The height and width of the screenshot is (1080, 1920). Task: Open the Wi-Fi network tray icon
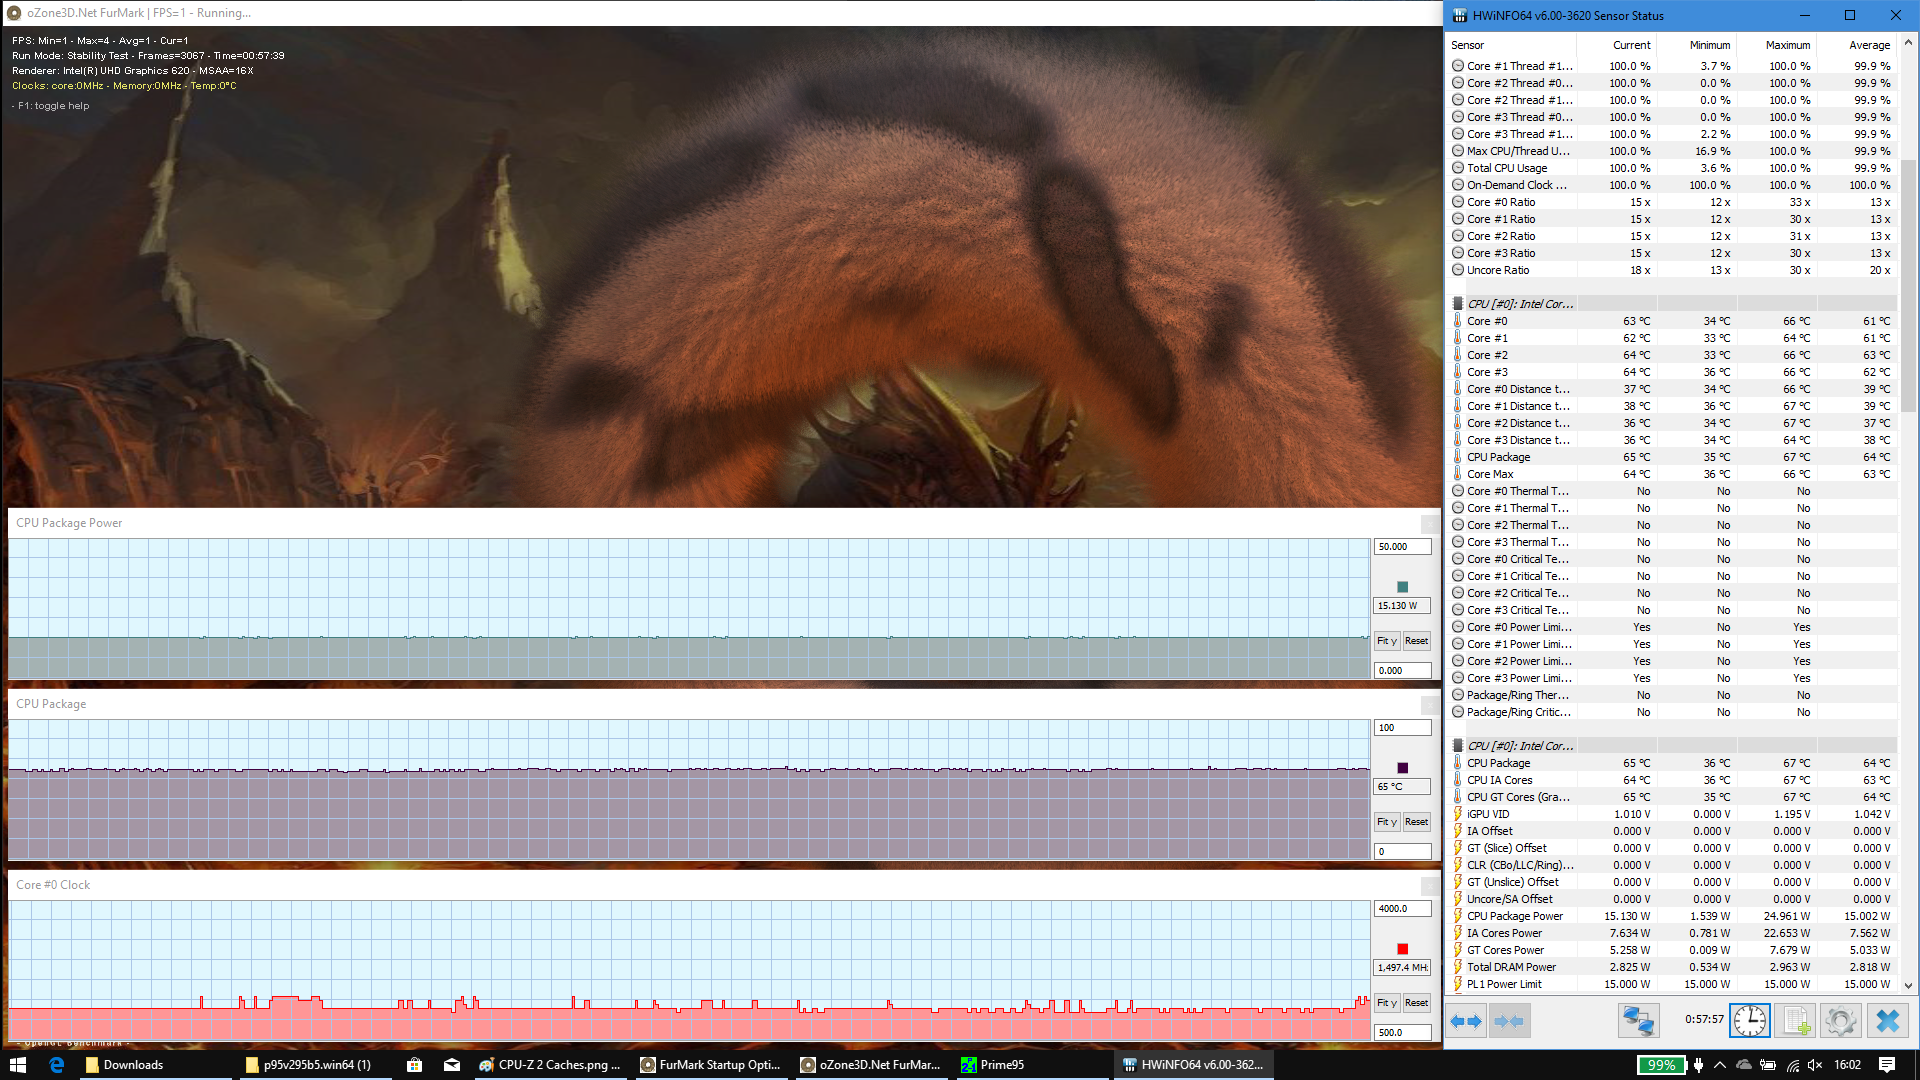click(1792, 1065)
